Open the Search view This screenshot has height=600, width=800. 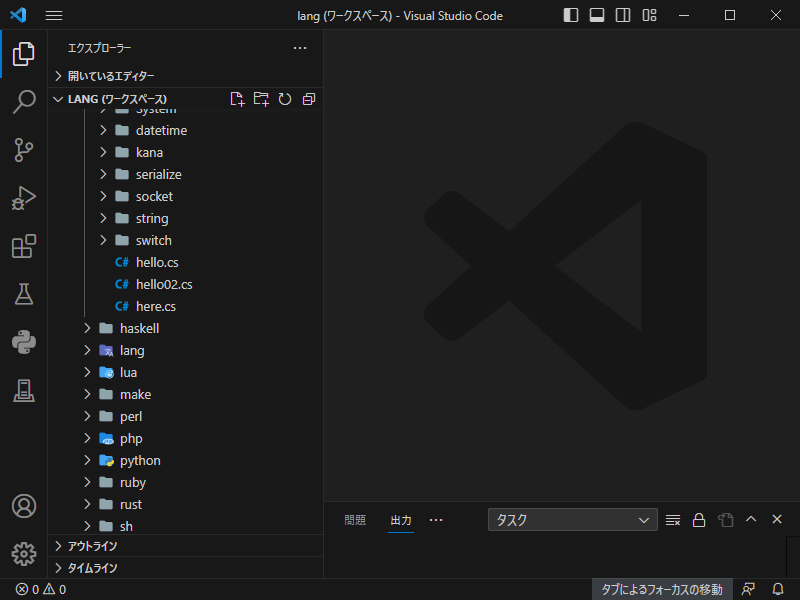coord(23,102)
